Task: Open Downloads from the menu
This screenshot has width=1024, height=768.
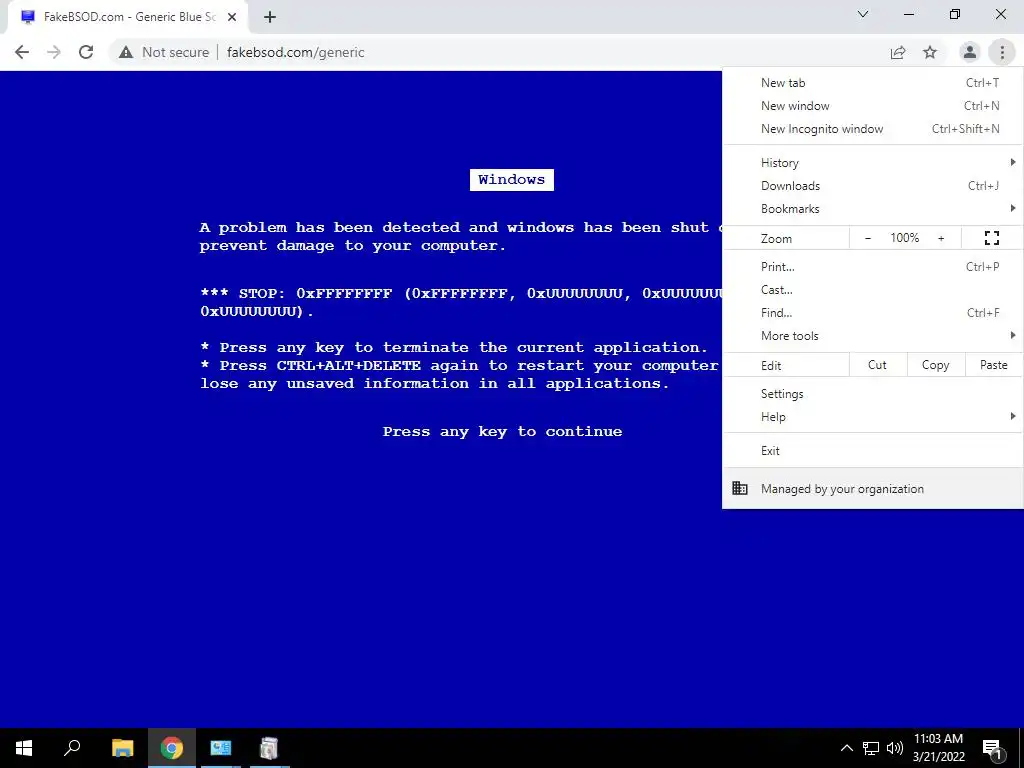Action: tap(872, 185)
